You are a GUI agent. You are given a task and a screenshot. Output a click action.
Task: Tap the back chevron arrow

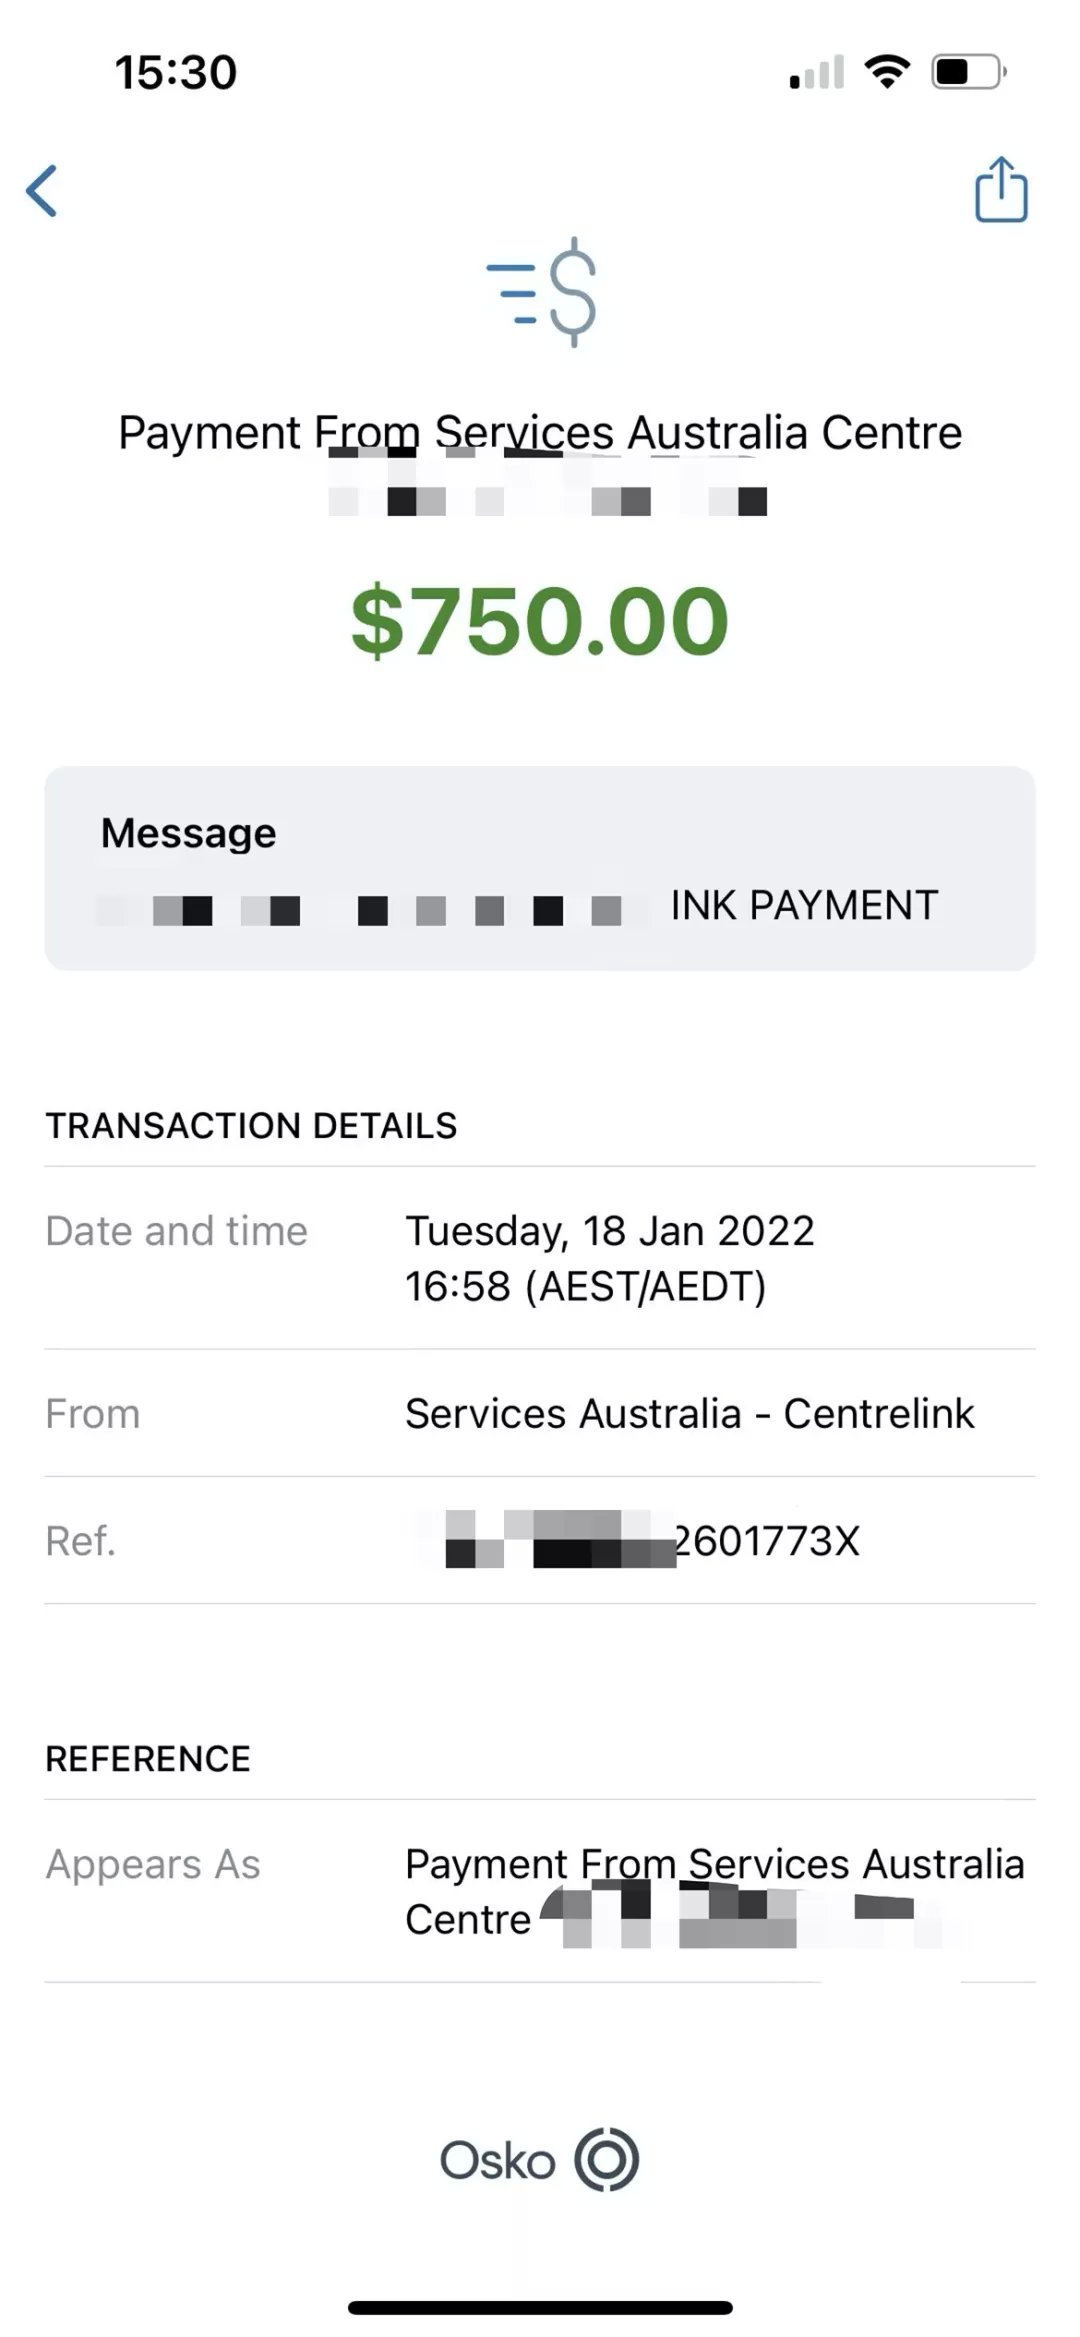pyautogui.click(x=42, y=190)
